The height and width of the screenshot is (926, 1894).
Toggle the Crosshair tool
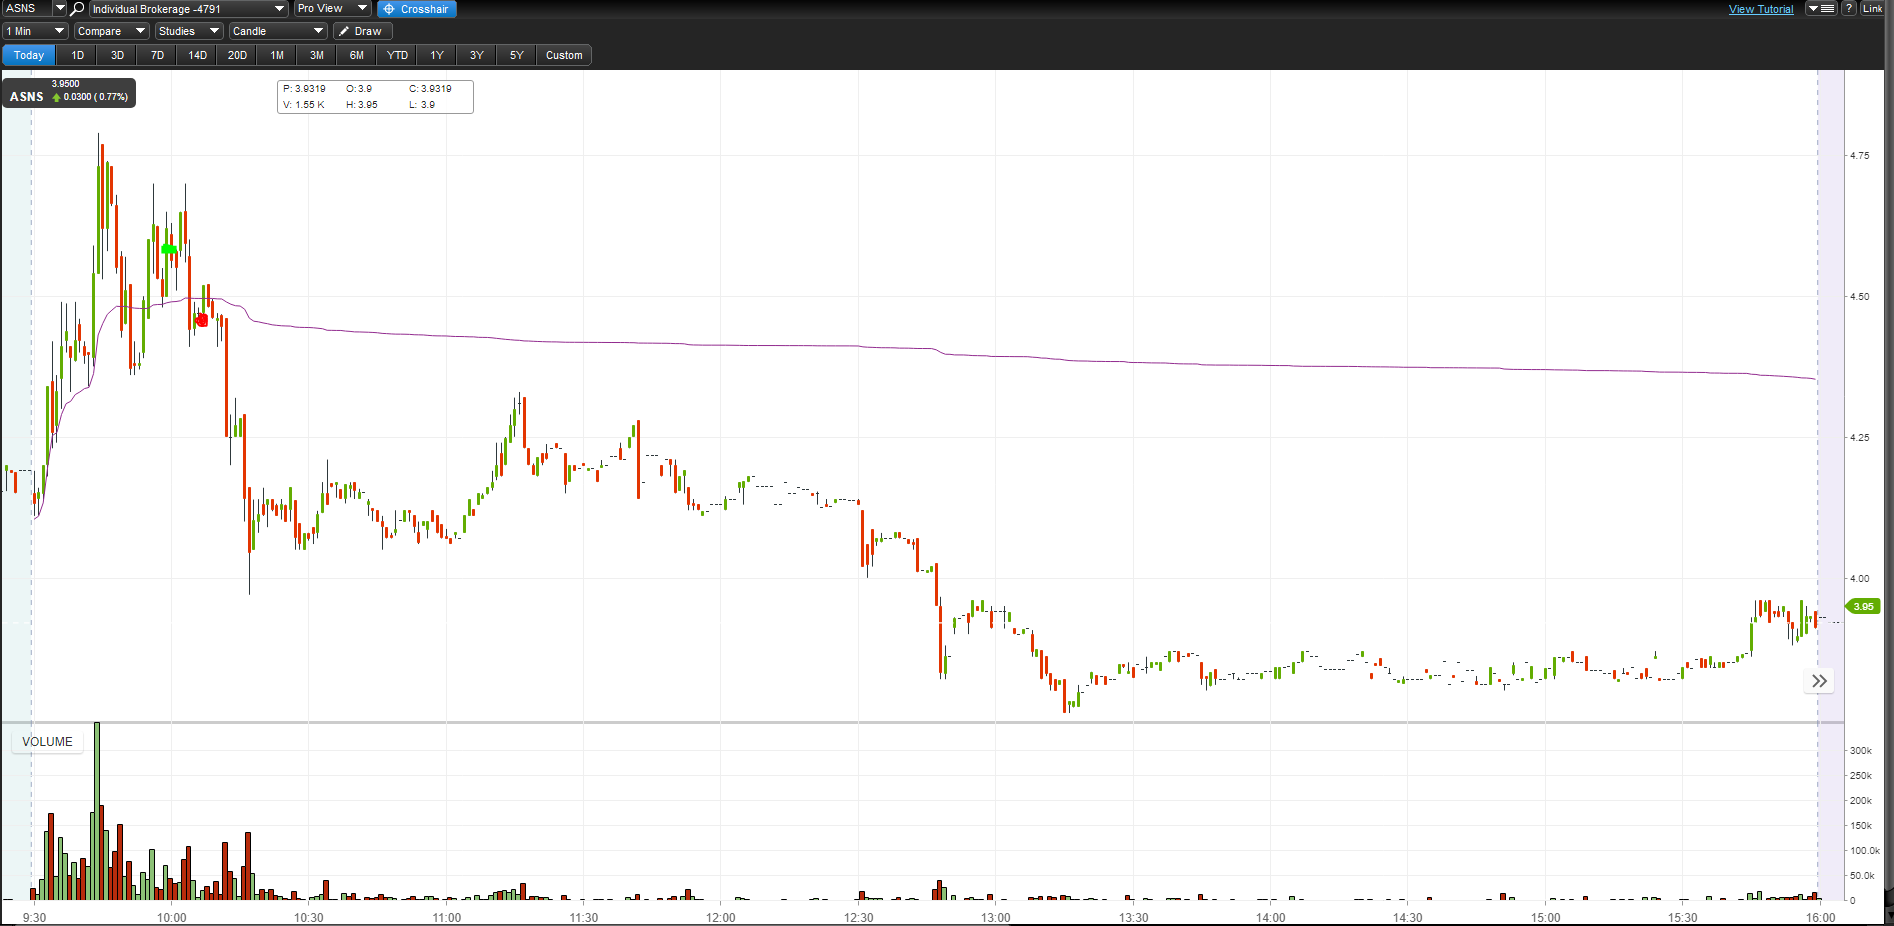[x=417, y=9]
